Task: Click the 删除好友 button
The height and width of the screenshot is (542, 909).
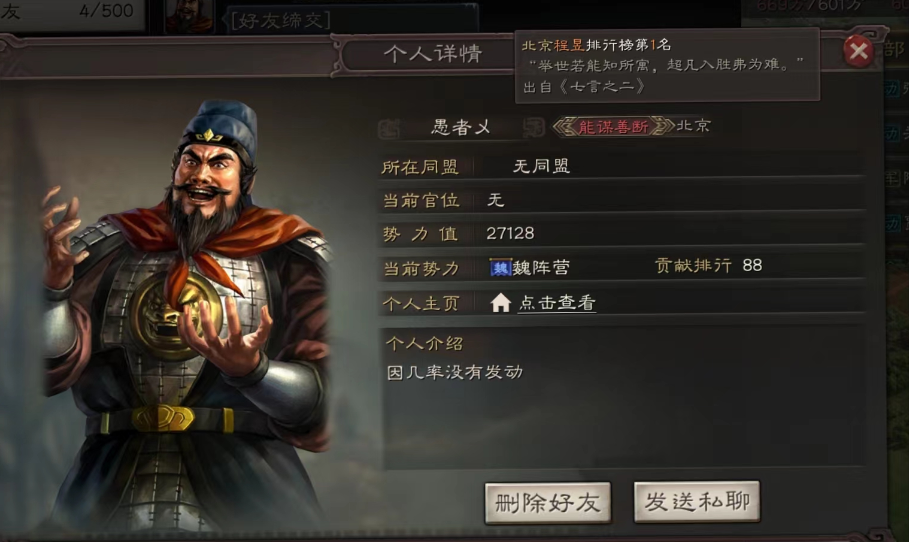Action: click(548, 503)
